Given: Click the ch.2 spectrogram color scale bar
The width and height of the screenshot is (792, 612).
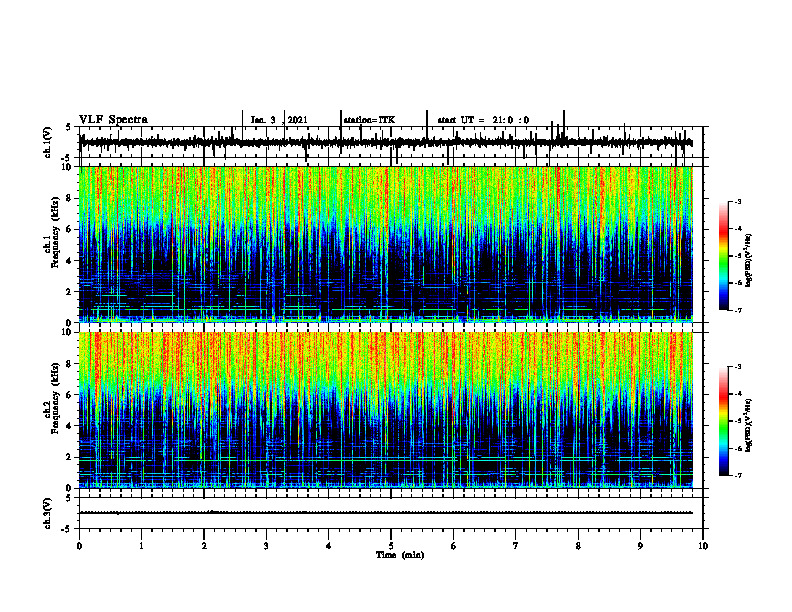Looking at the screenshot, I should pyautogui.click(x=723, y=421).
